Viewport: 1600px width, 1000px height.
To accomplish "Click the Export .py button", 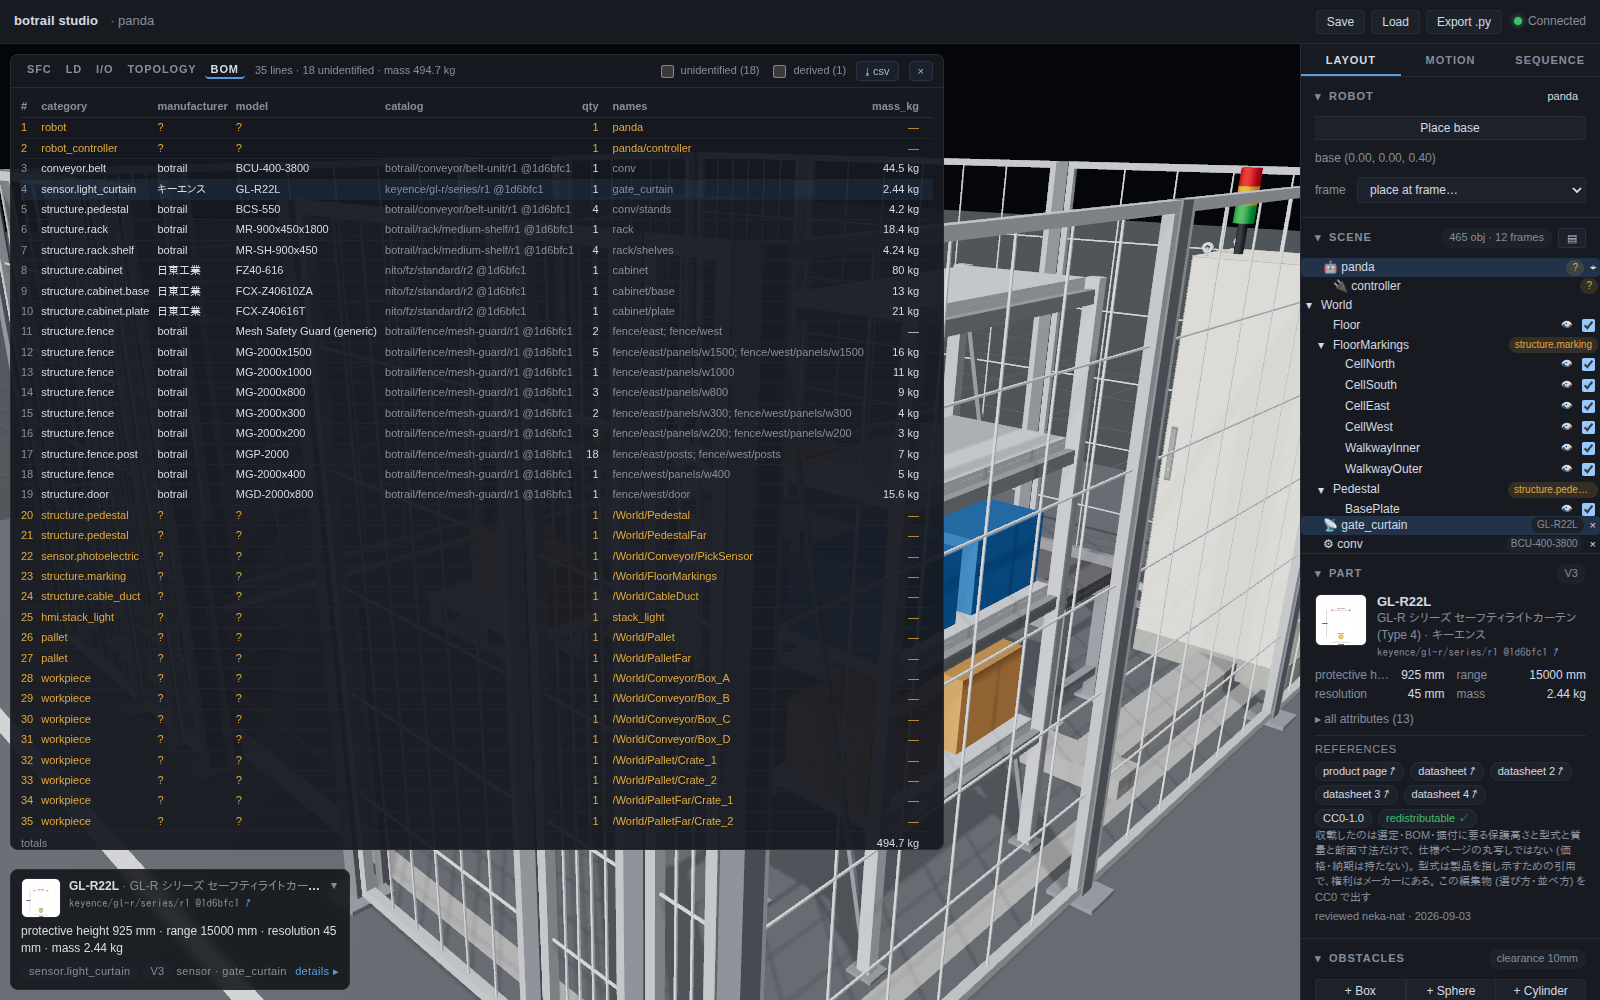I will click(1464, 22).
